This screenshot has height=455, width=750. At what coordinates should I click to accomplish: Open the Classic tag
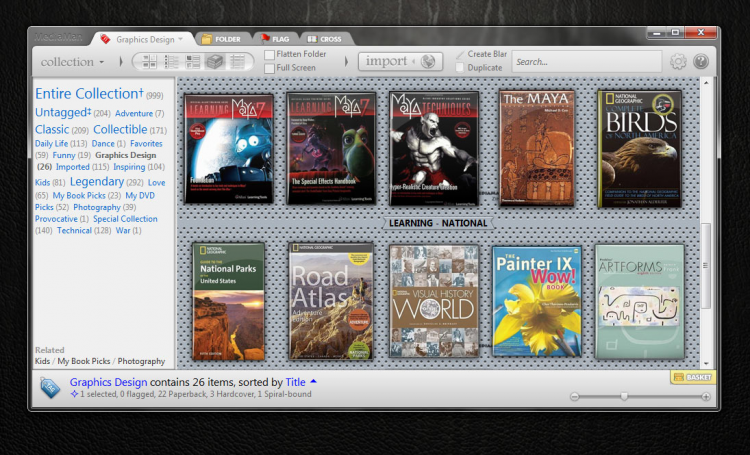(52, 130)
